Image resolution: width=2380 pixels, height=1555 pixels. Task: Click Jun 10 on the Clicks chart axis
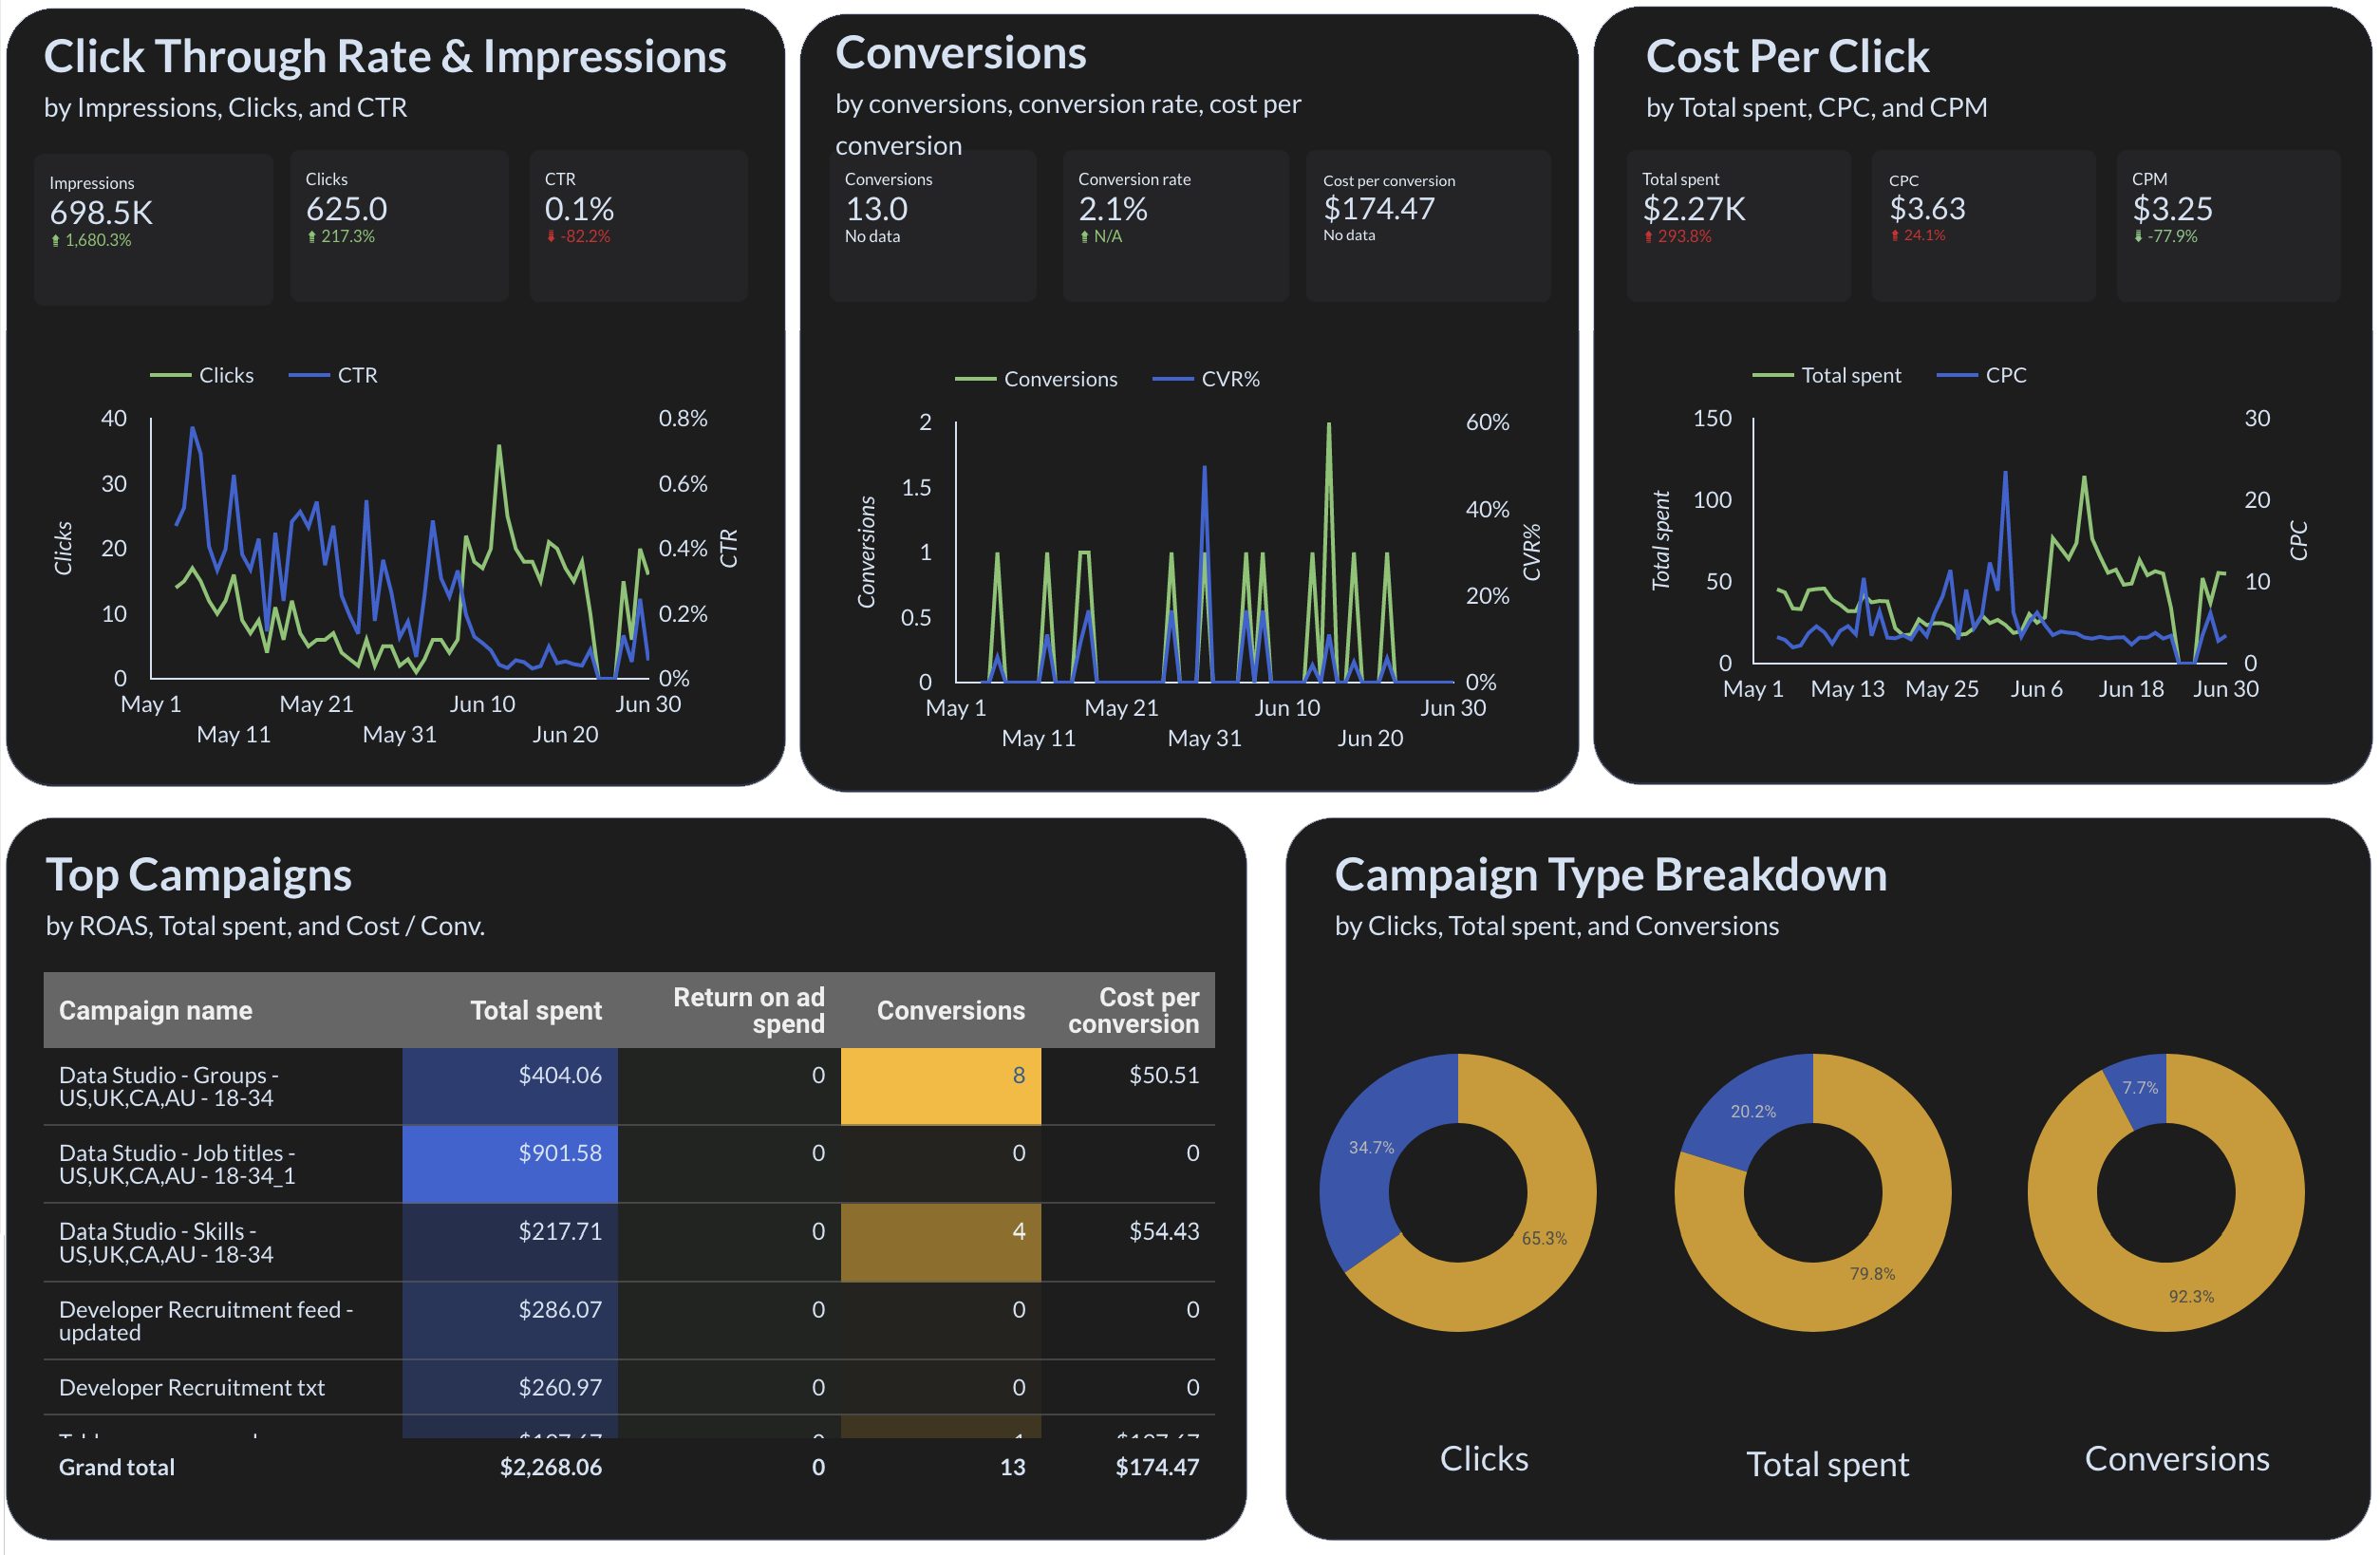pyautogui.click(x=482, y=704)
